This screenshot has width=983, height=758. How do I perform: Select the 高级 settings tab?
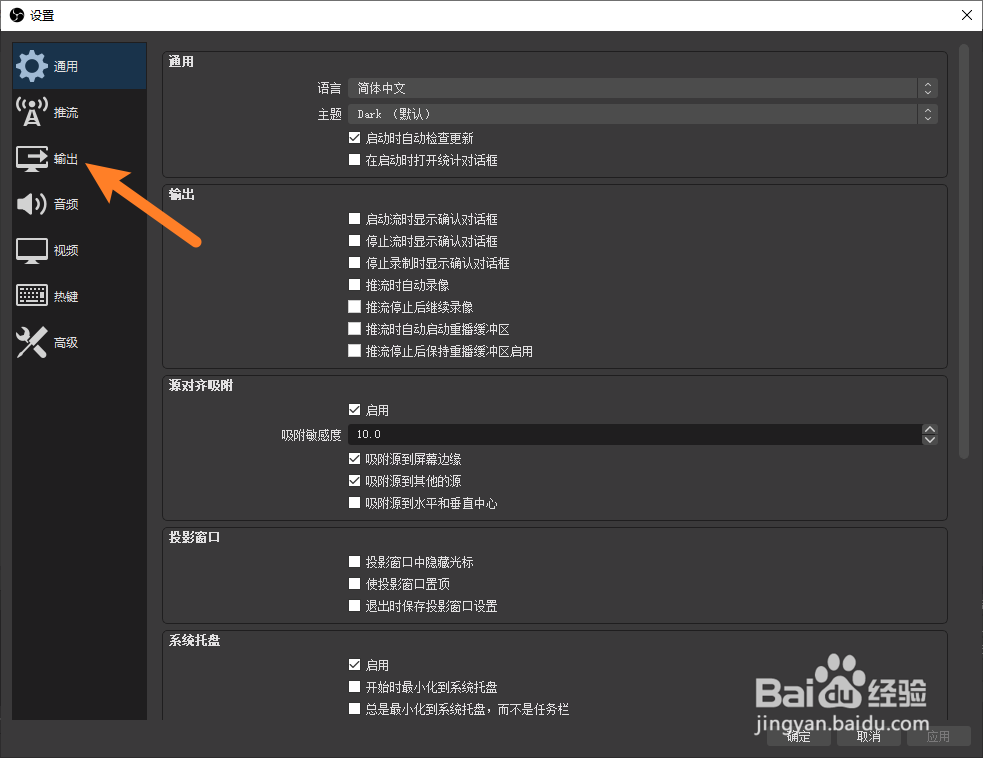coord(80,342)
